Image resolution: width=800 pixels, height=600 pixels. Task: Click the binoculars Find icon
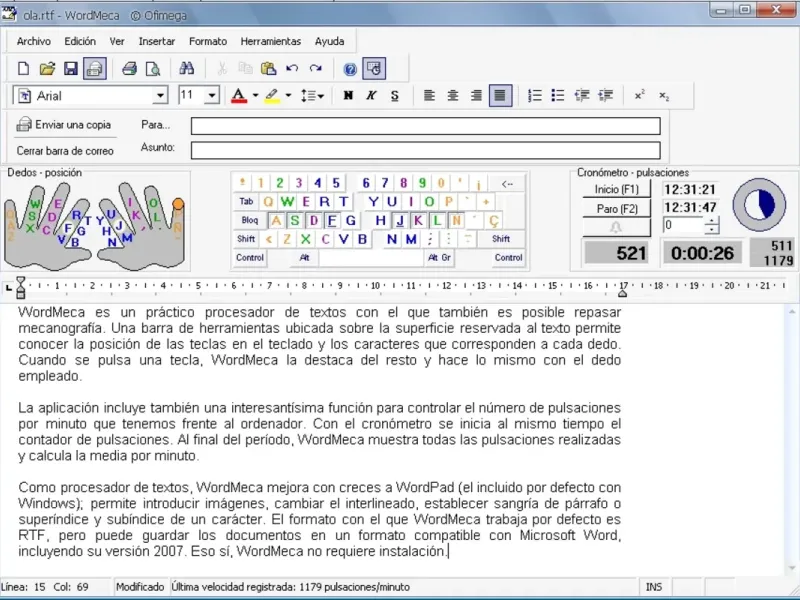(x=186, y=69)
